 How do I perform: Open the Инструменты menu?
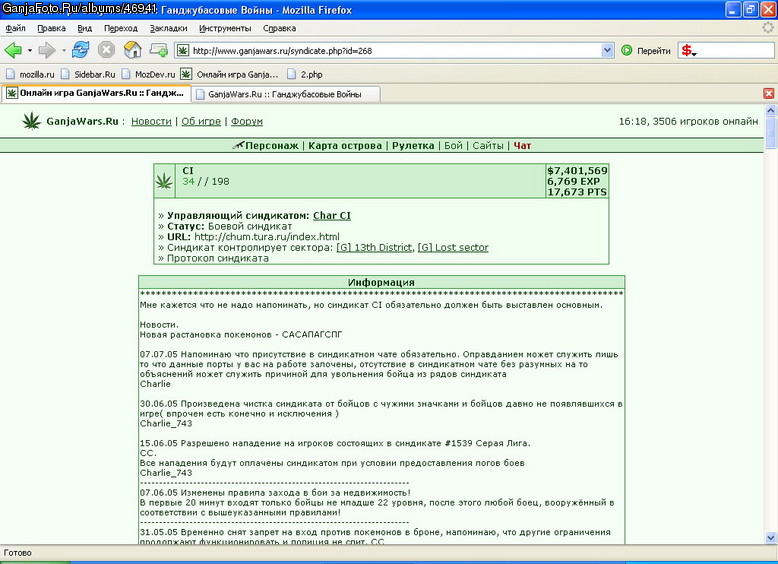(x=225, y=28)
